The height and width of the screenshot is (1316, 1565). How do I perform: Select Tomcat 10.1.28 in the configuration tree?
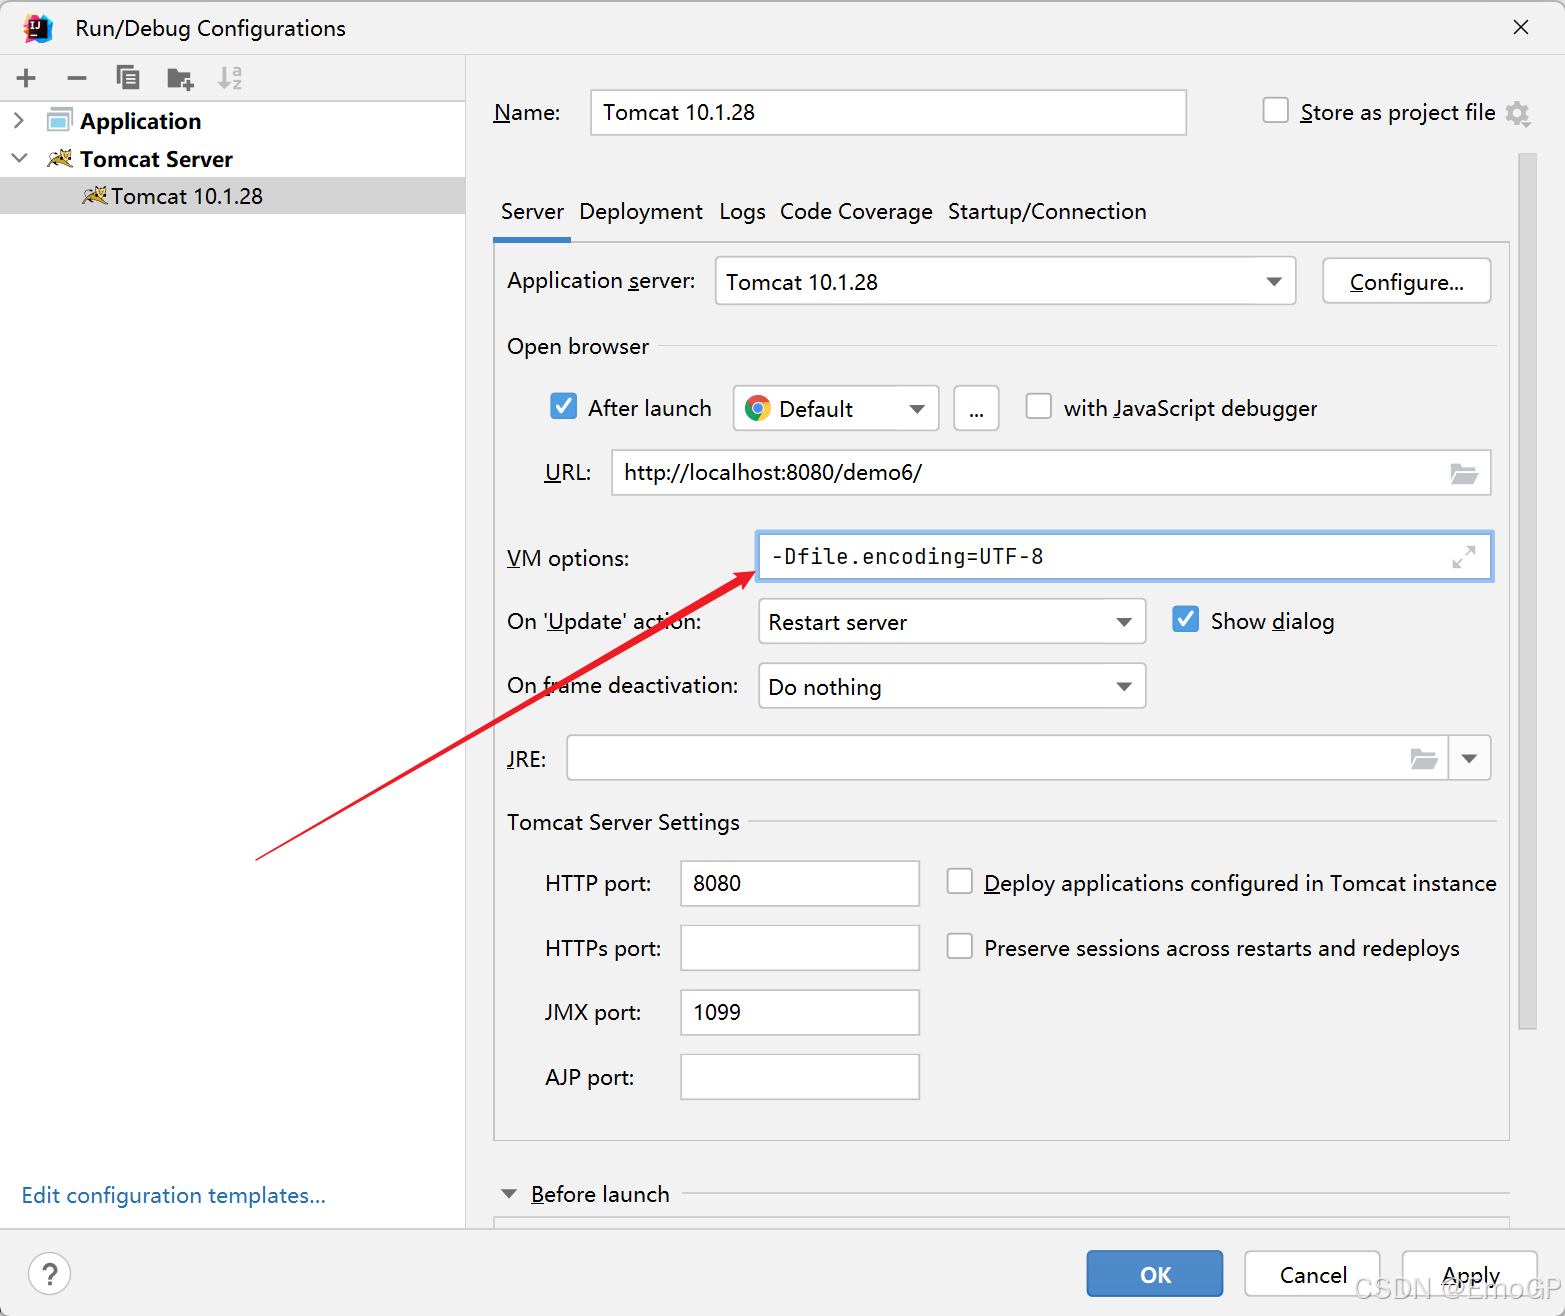232,196
